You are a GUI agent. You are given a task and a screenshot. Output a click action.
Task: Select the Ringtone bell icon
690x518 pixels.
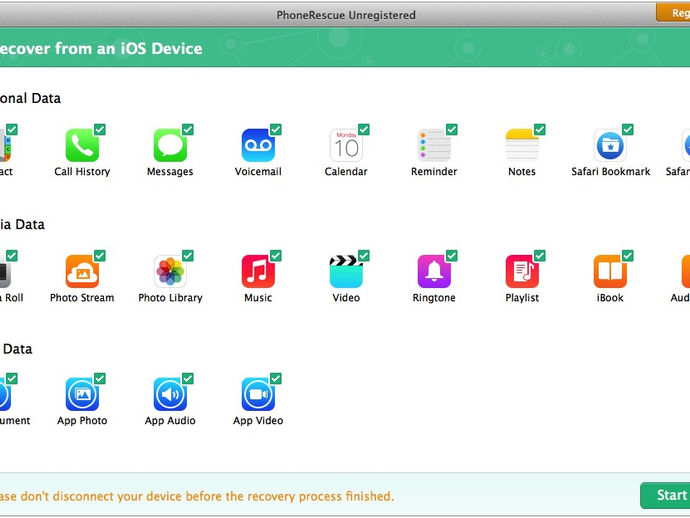pyautogui.click(x=434, y=272)
